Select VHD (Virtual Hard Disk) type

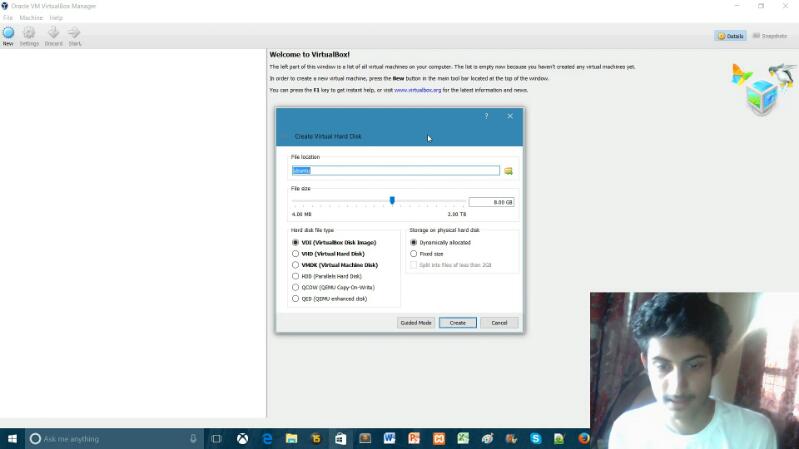(328, 254)
